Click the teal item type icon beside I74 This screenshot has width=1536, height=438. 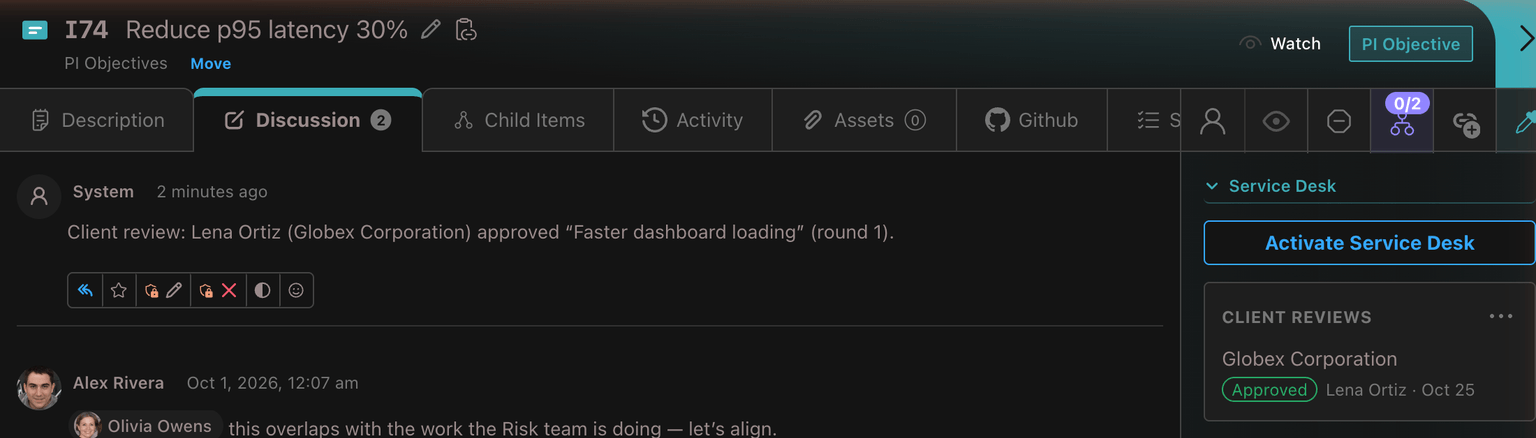(35, 30)
